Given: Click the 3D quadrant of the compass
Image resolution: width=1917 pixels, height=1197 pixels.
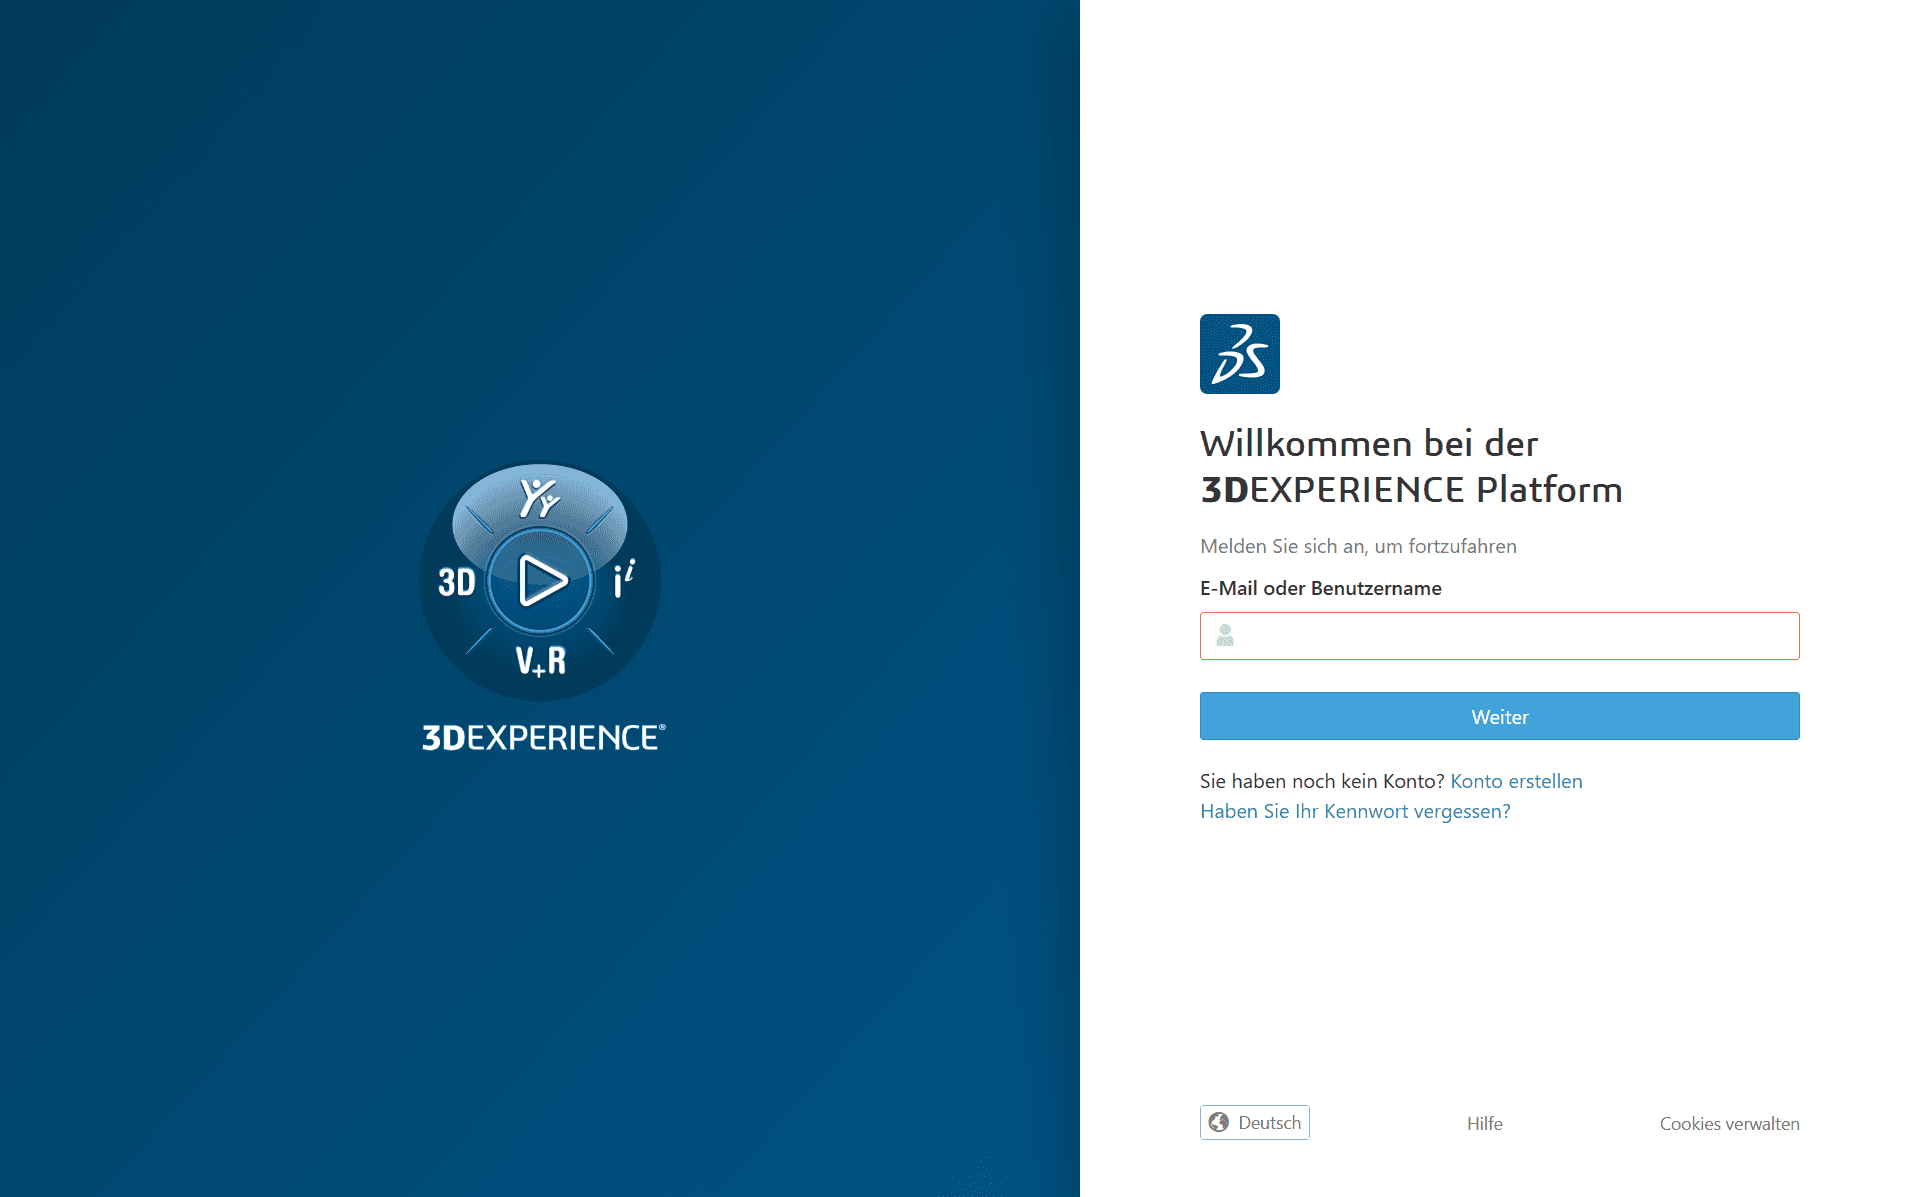Looking at the screenshot, I should coord(457,581).
